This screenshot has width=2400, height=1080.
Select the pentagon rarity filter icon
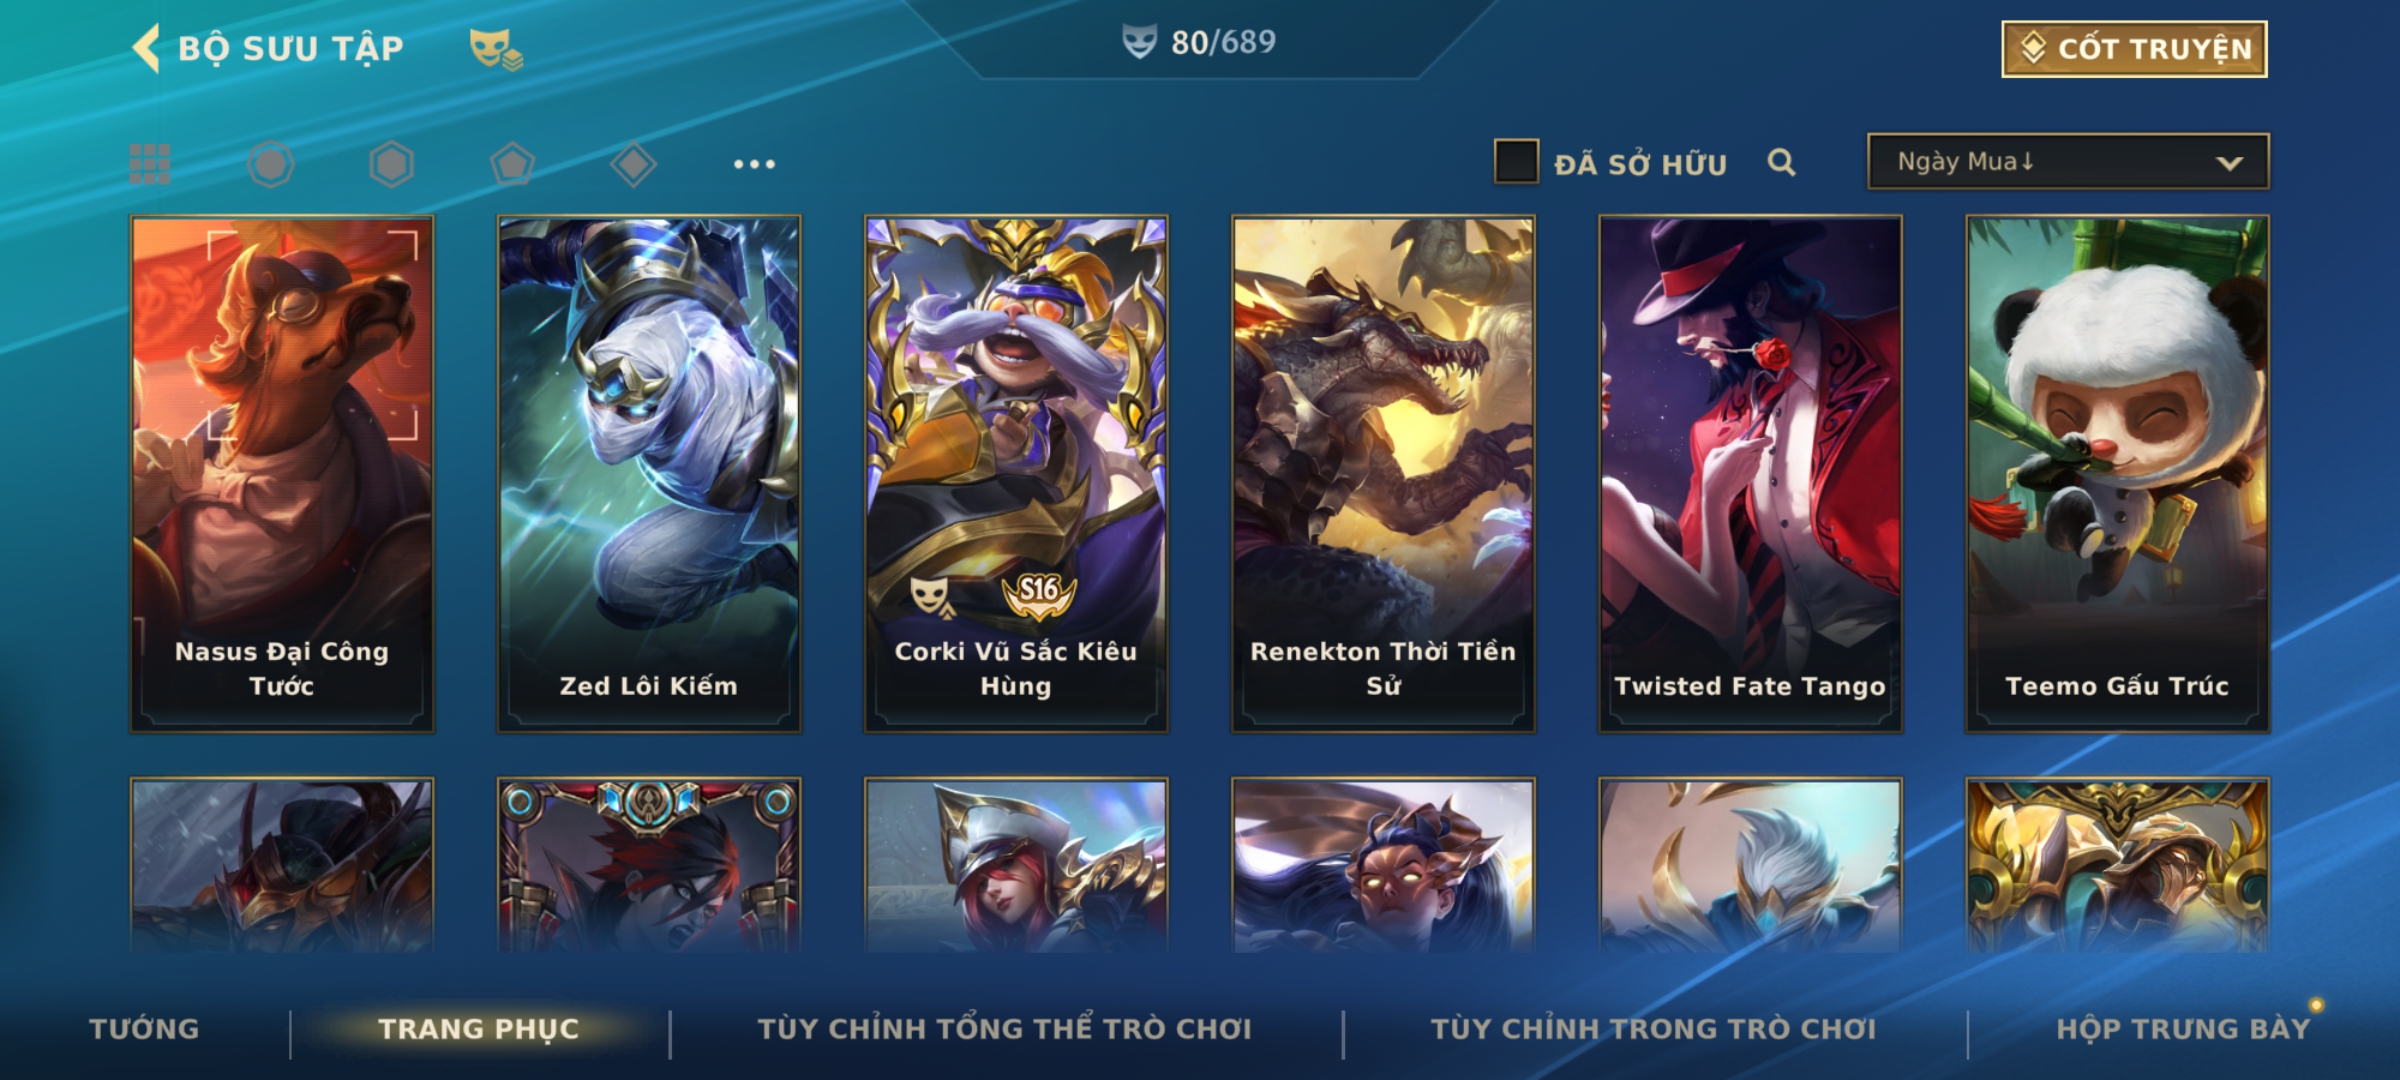pyautogui.click(x=512, y=164)
